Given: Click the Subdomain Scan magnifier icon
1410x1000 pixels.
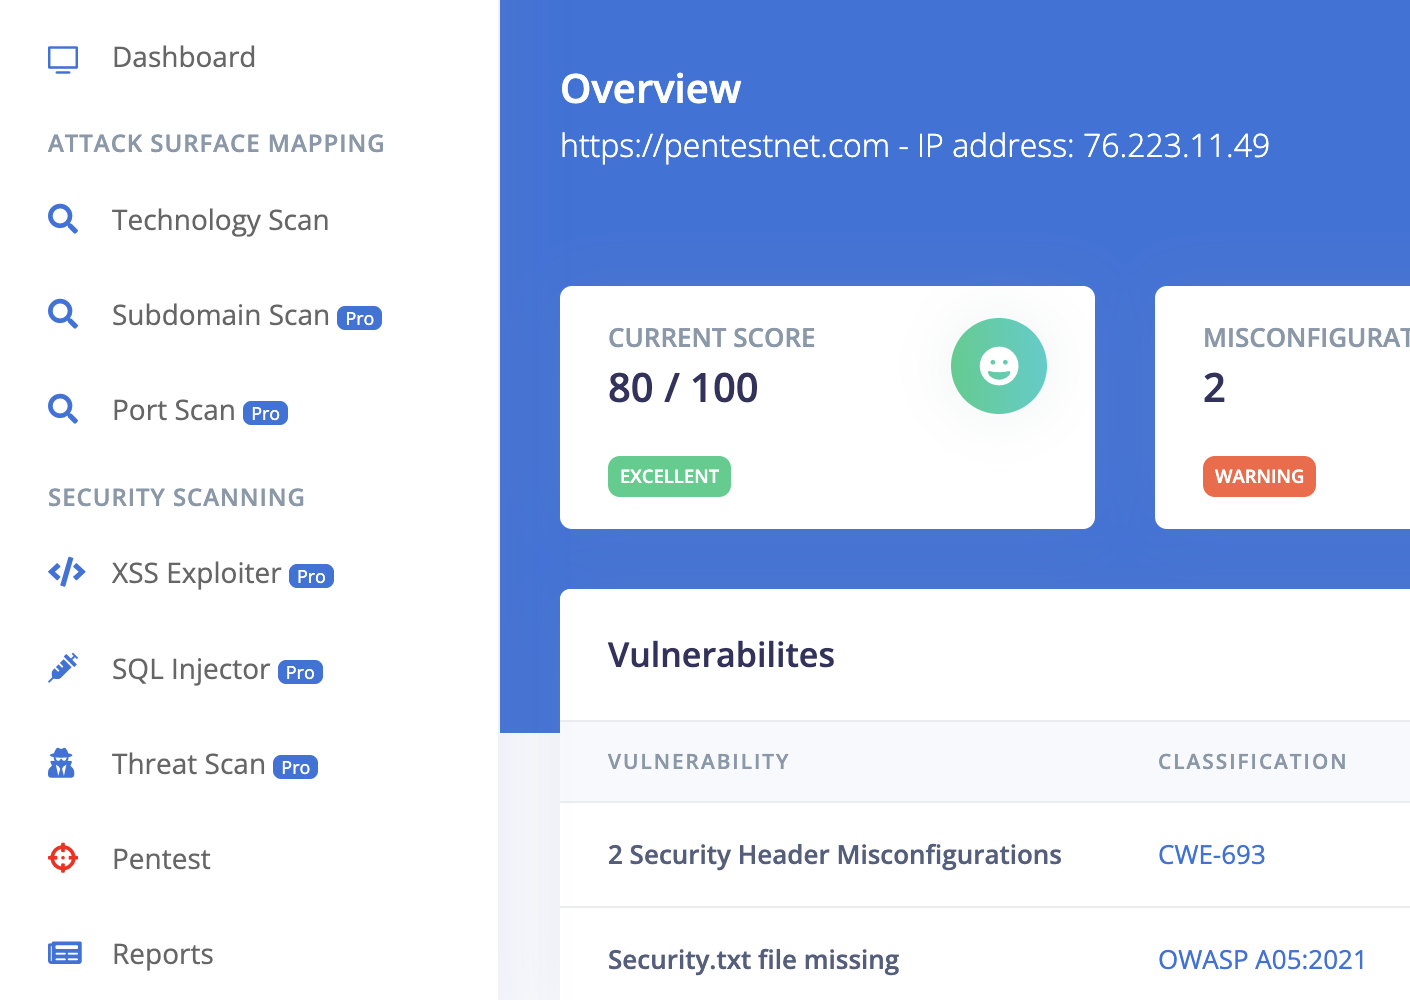Looking at the screenshot, I should pos(63,314).
